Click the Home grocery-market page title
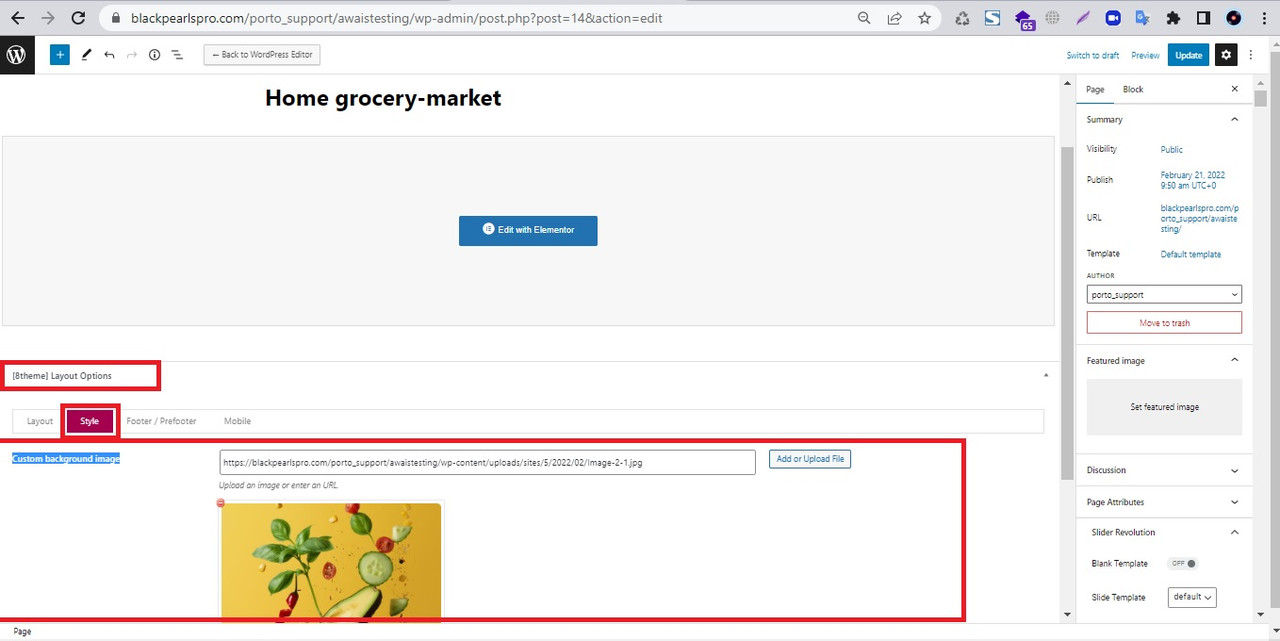This screenshot has height=641, width=1280. (383, 98)
